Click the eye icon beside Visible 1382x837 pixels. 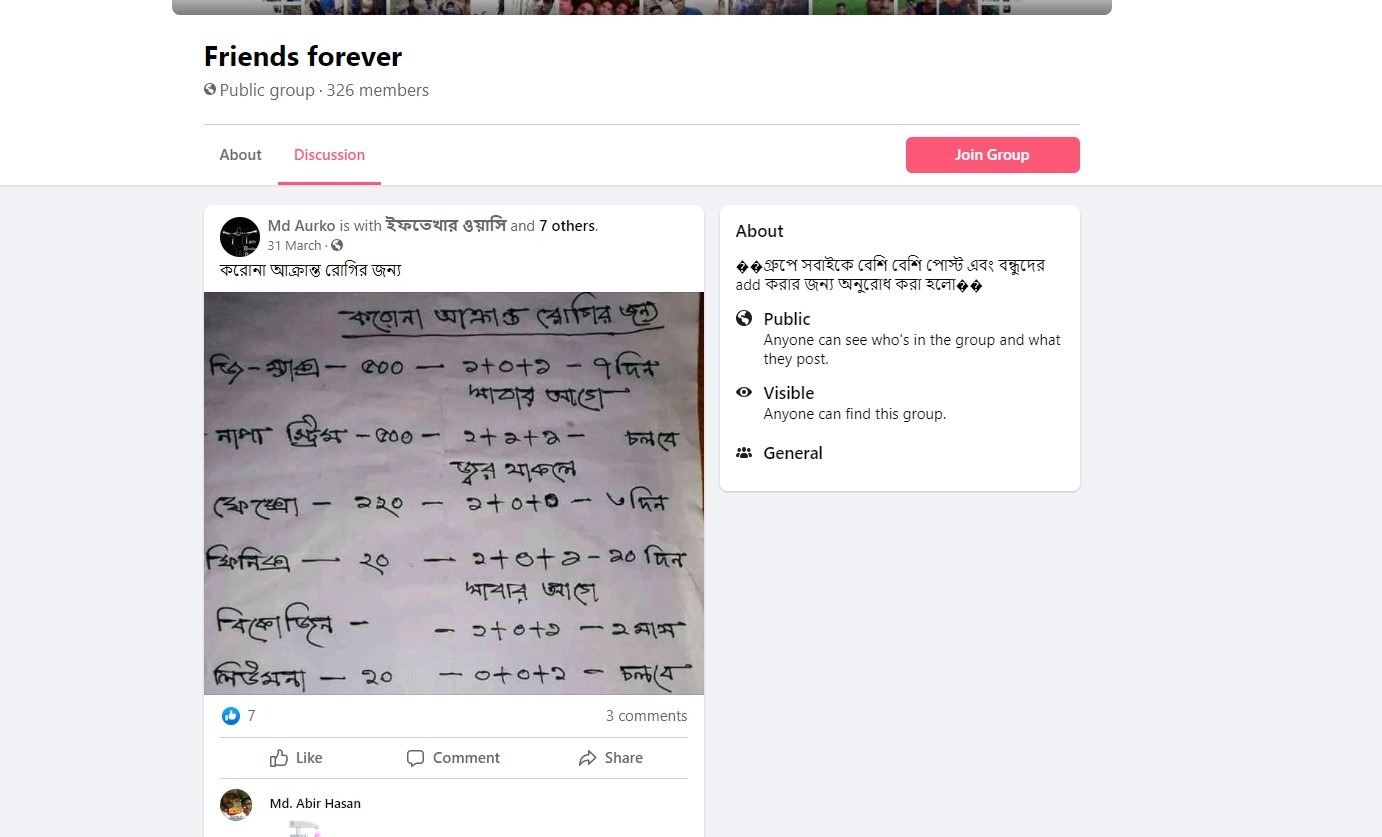point(744,393)
